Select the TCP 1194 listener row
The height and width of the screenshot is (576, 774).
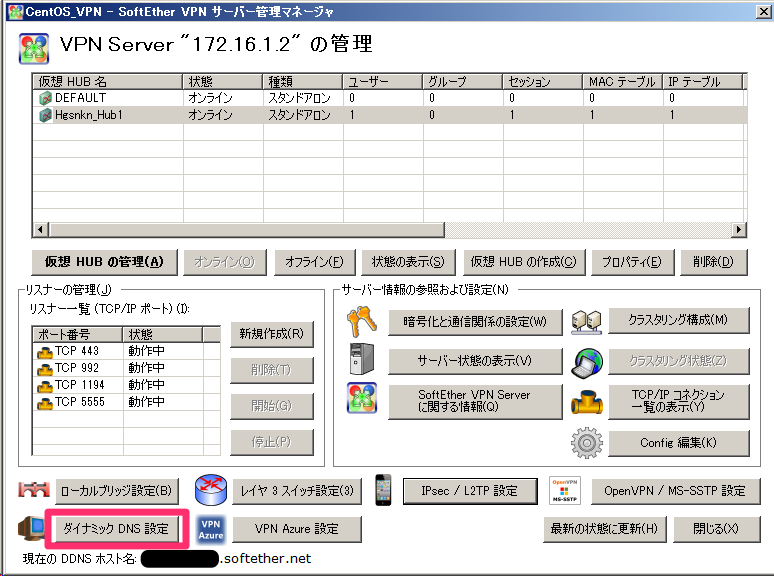click(x=126, y=385)
